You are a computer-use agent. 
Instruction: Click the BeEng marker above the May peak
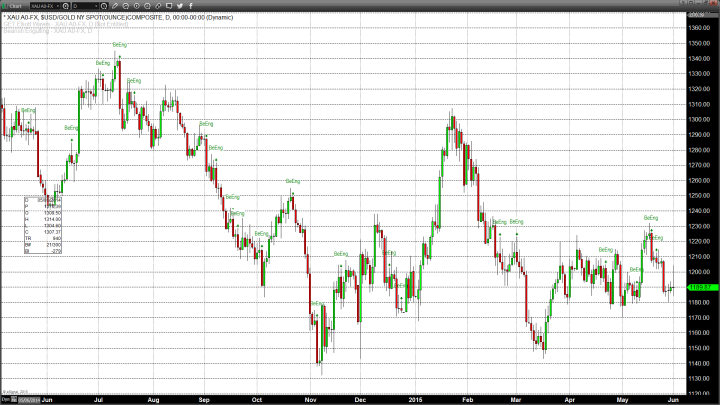pos(651,218)
